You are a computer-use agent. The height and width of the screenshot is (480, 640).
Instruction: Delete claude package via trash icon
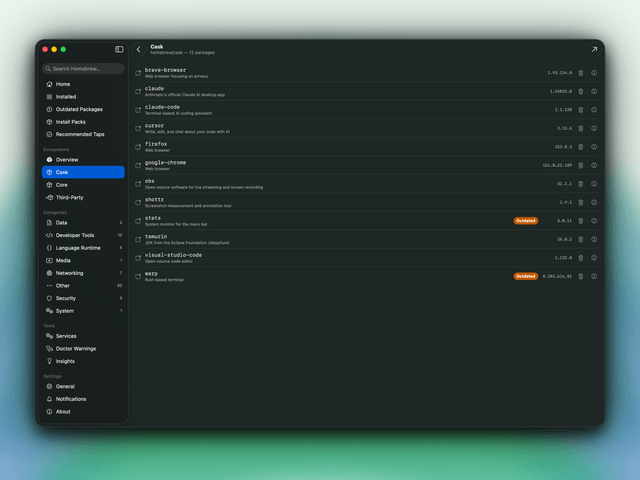pos(581,91)
